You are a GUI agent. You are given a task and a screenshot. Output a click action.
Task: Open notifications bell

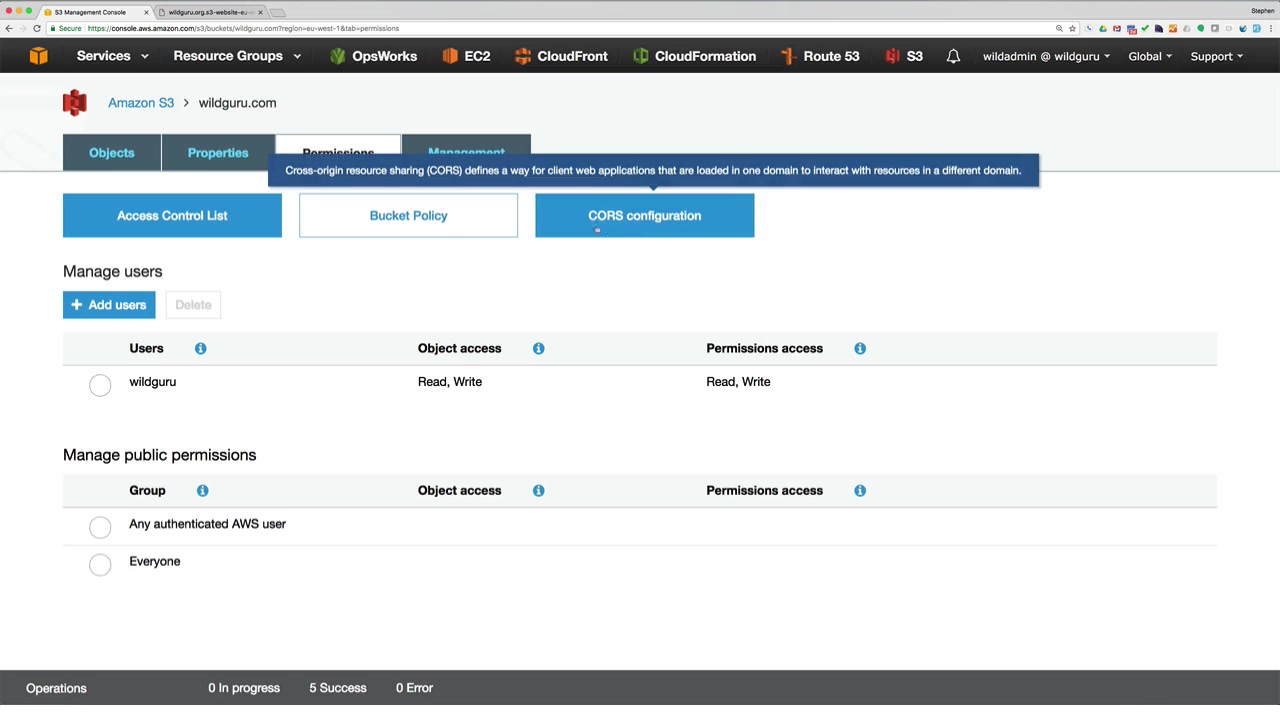point(953,56)
